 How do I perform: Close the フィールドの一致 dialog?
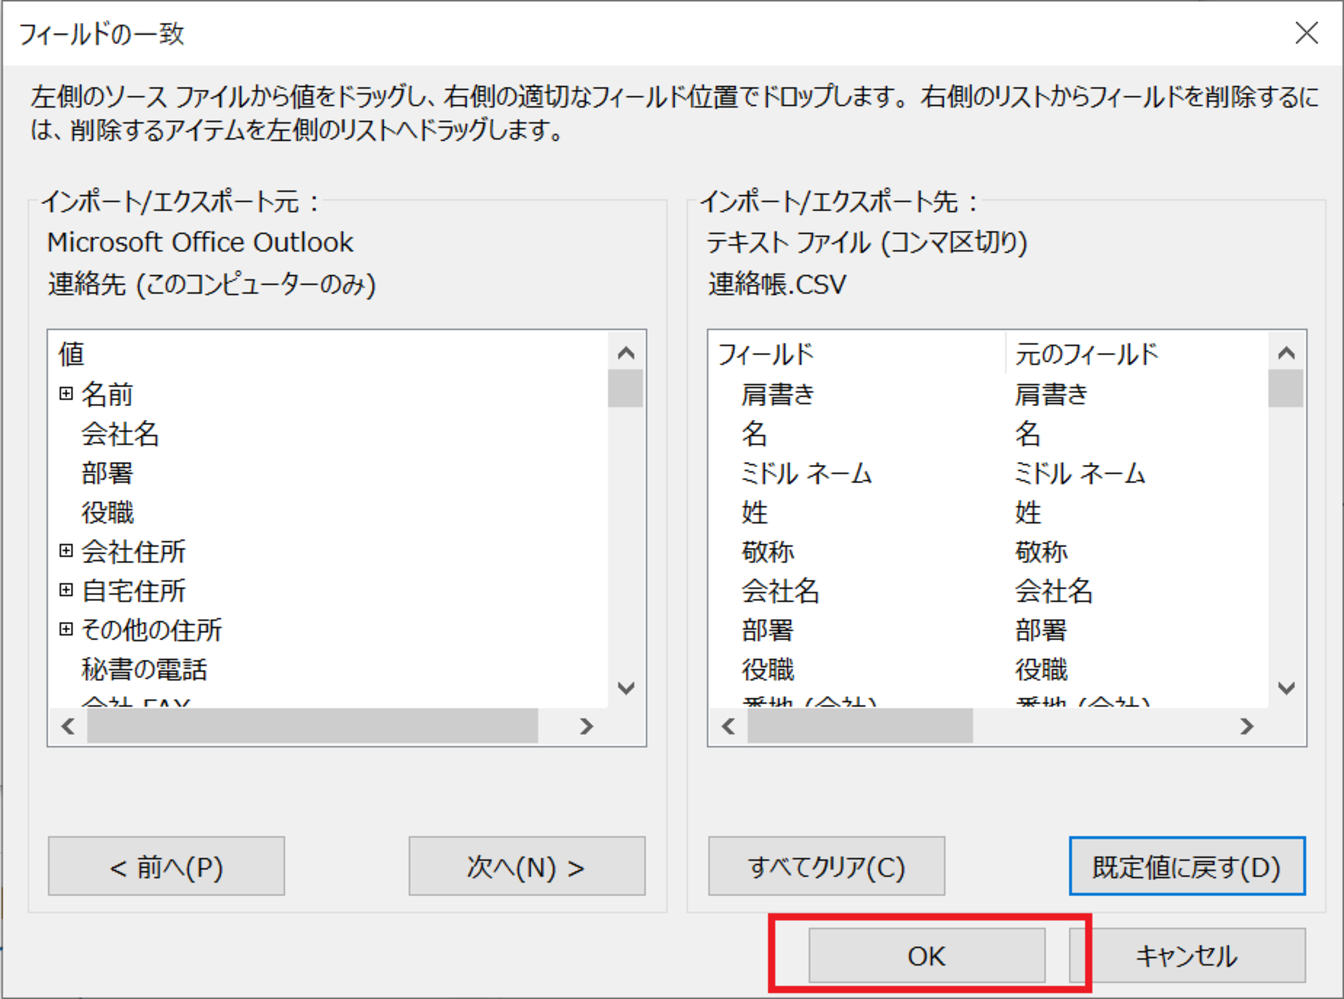(1306, 33)
